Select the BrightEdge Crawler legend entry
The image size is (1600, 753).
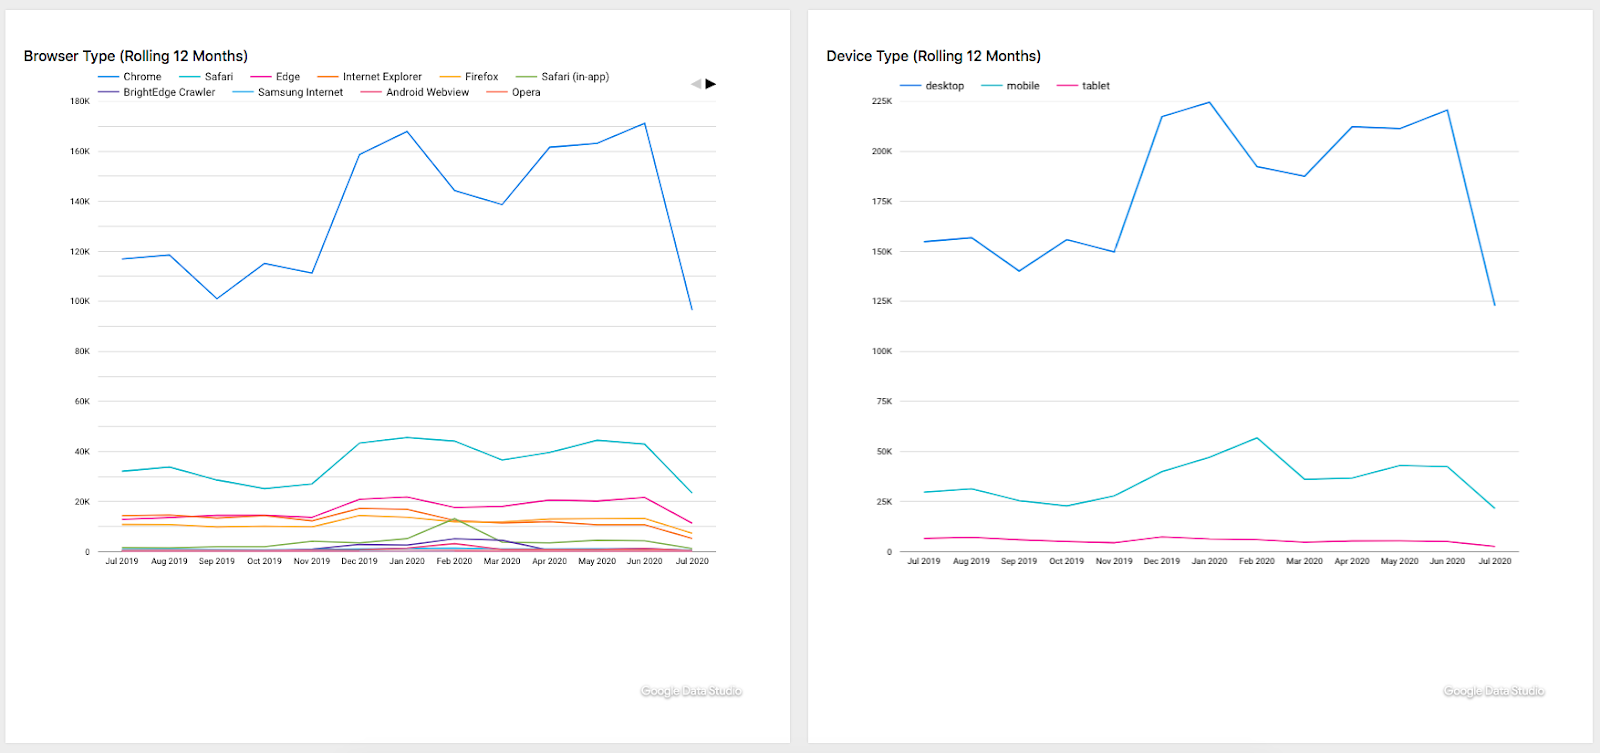[157, 92]
